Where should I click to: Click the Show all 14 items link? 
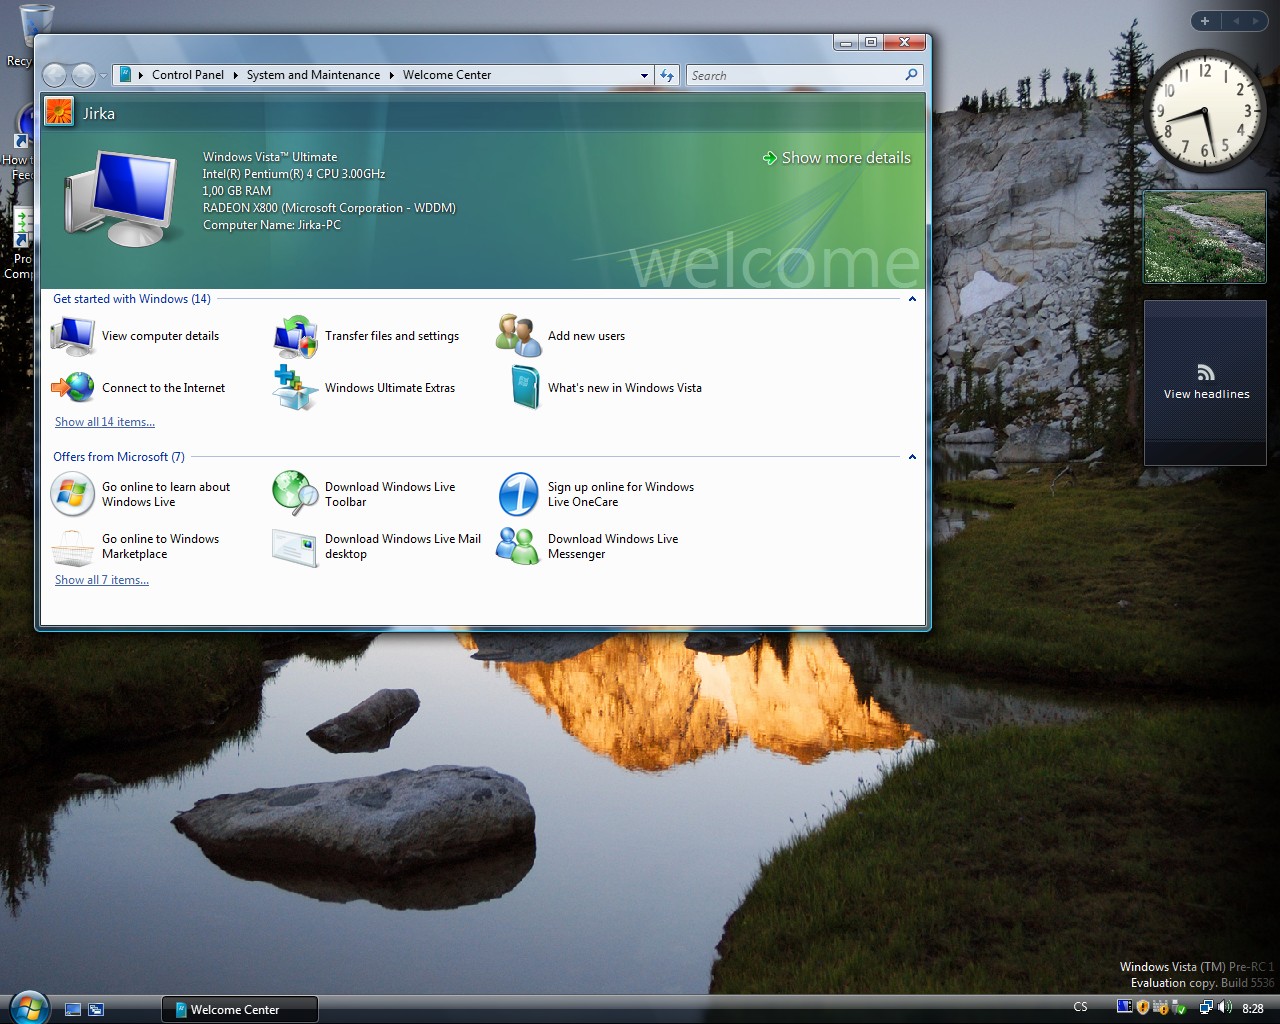(x=105, y=422)
